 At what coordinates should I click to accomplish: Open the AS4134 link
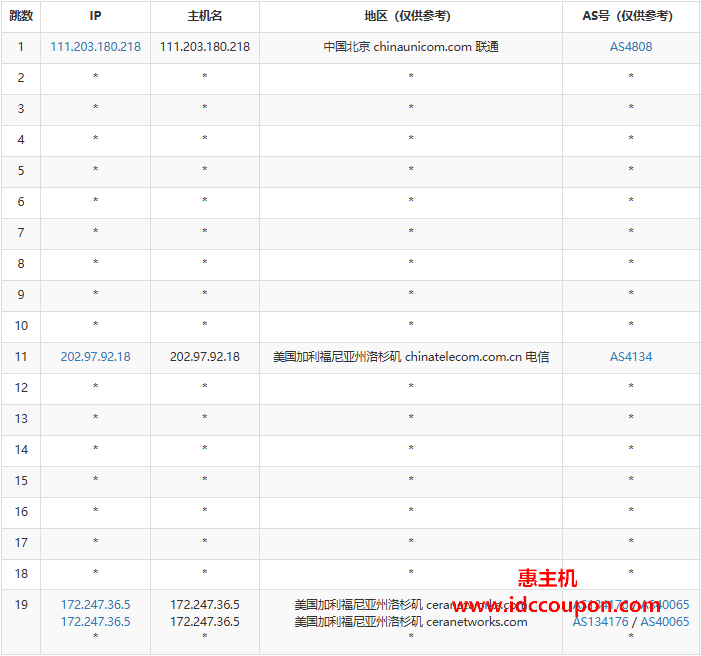pos(631,357)
